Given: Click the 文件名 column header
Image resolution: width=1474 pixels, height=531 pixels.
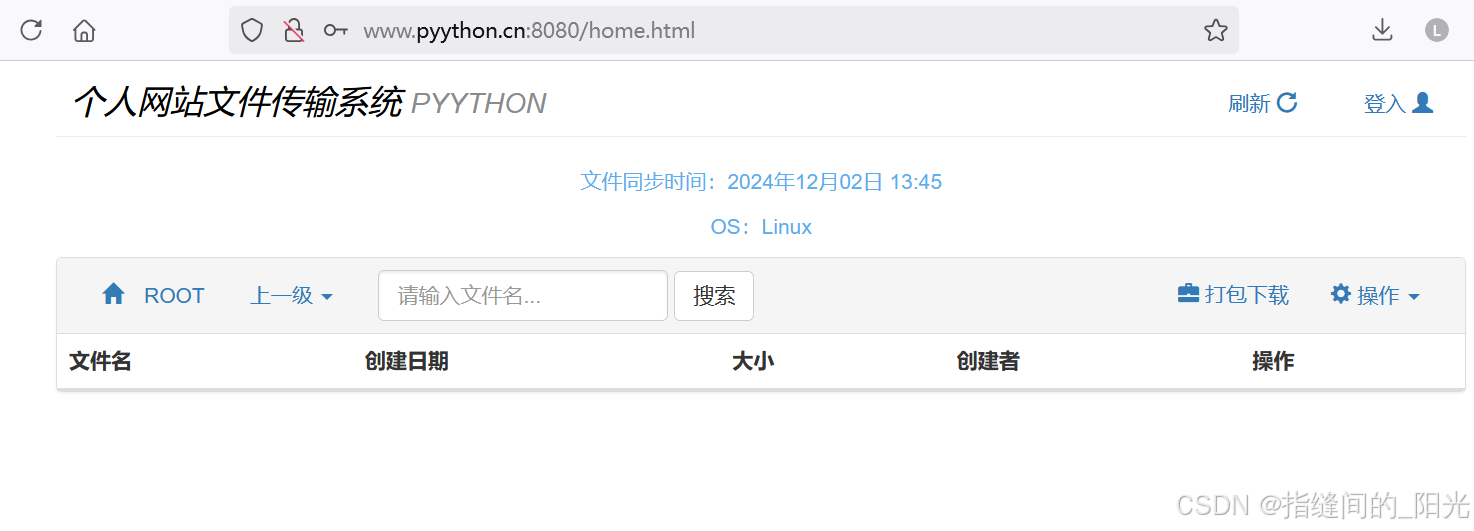Looking at the screenshot, I should (x=100, y=361).
